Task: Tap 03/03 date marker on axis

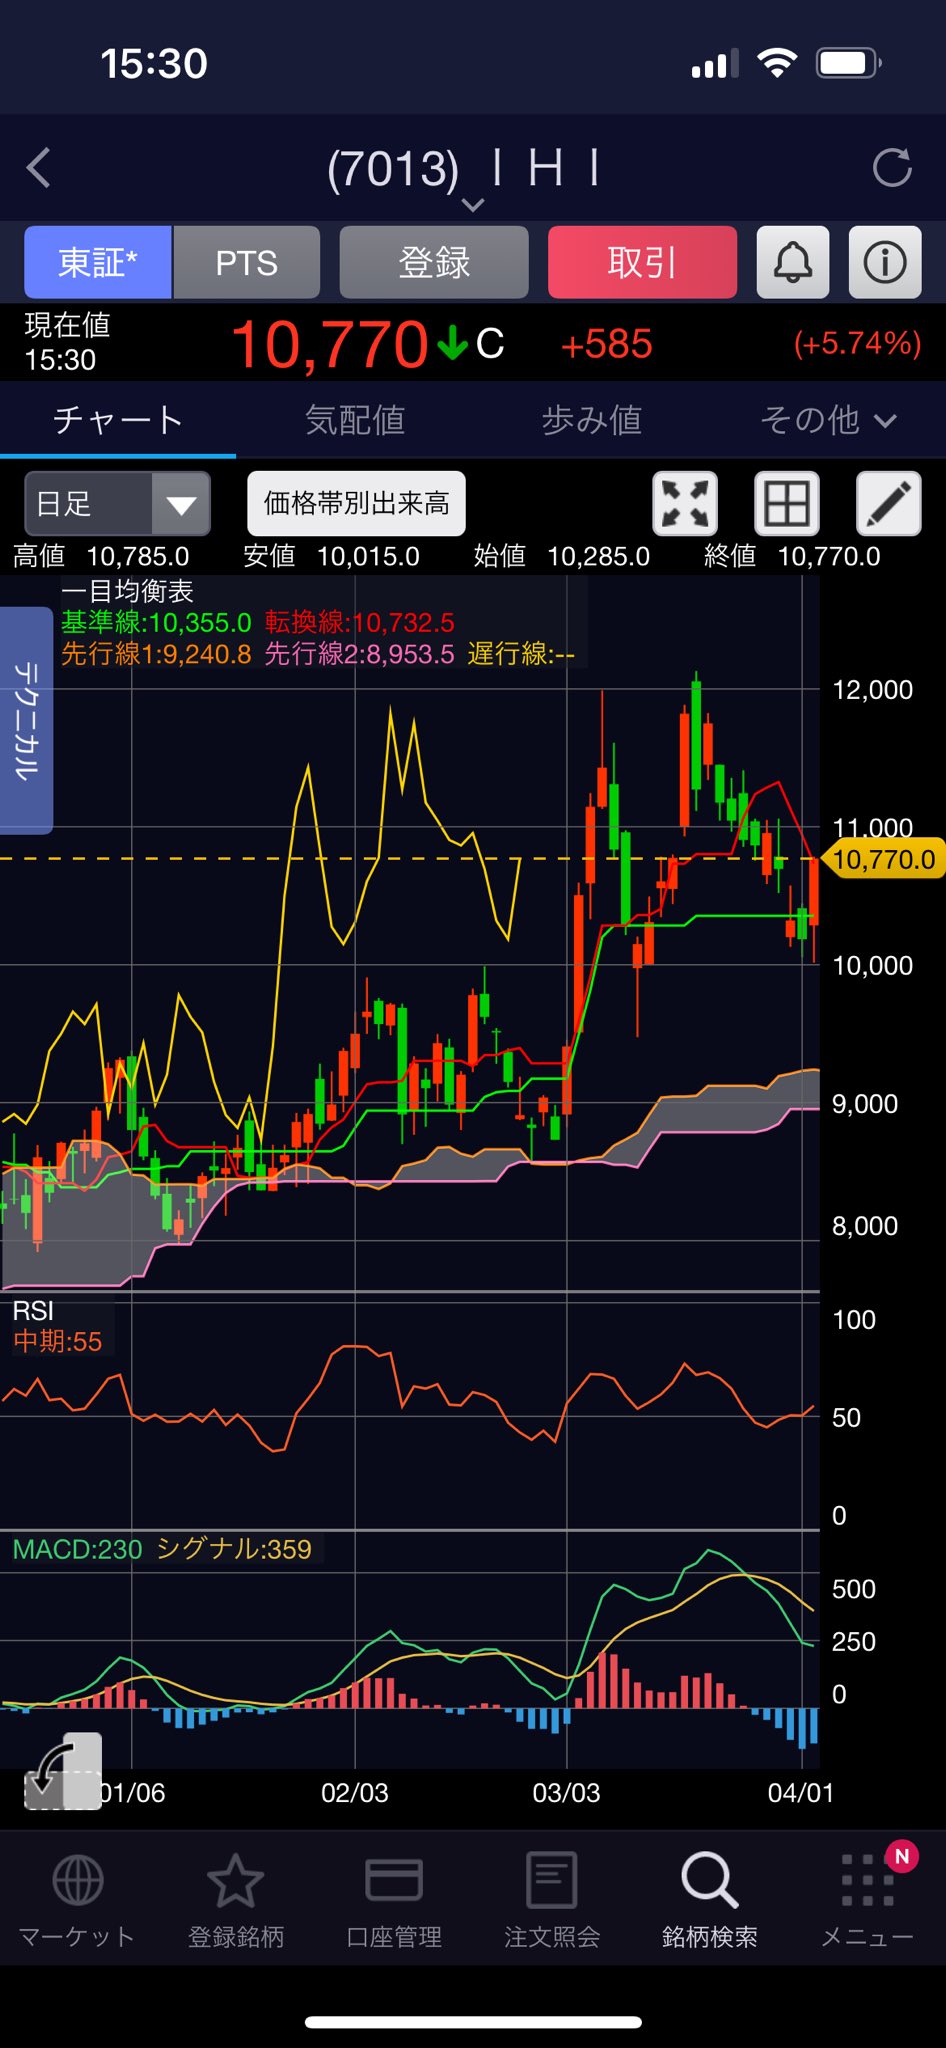Action: coord(566,1793)
